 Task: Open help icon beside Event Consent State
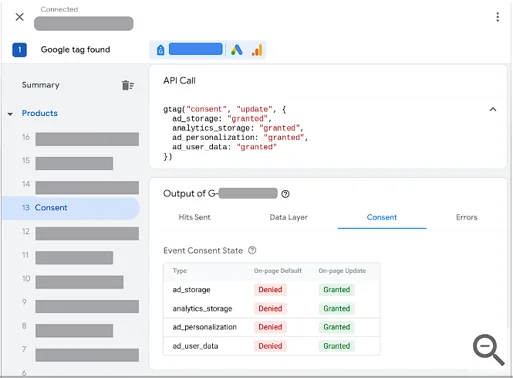(252, 250)
